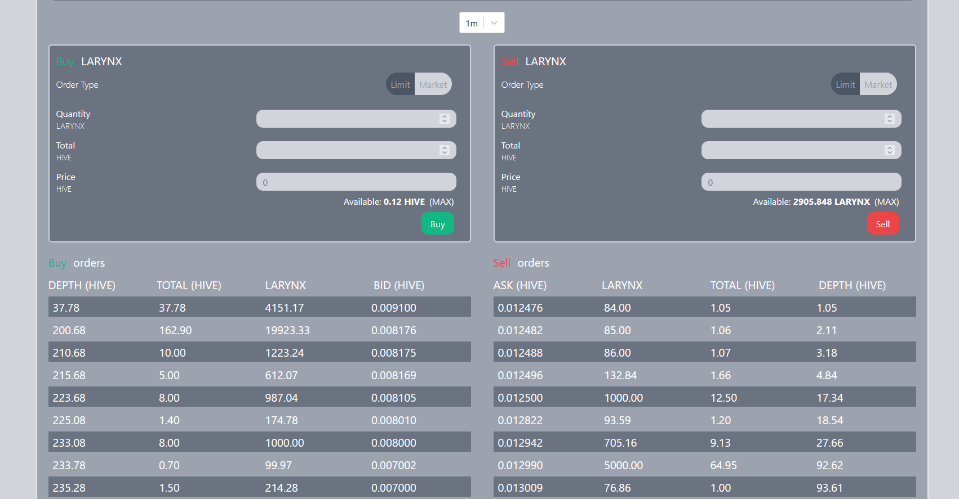
Task: Click the Sell Quantity LARYNX input field
Action: tap(801, 119)
